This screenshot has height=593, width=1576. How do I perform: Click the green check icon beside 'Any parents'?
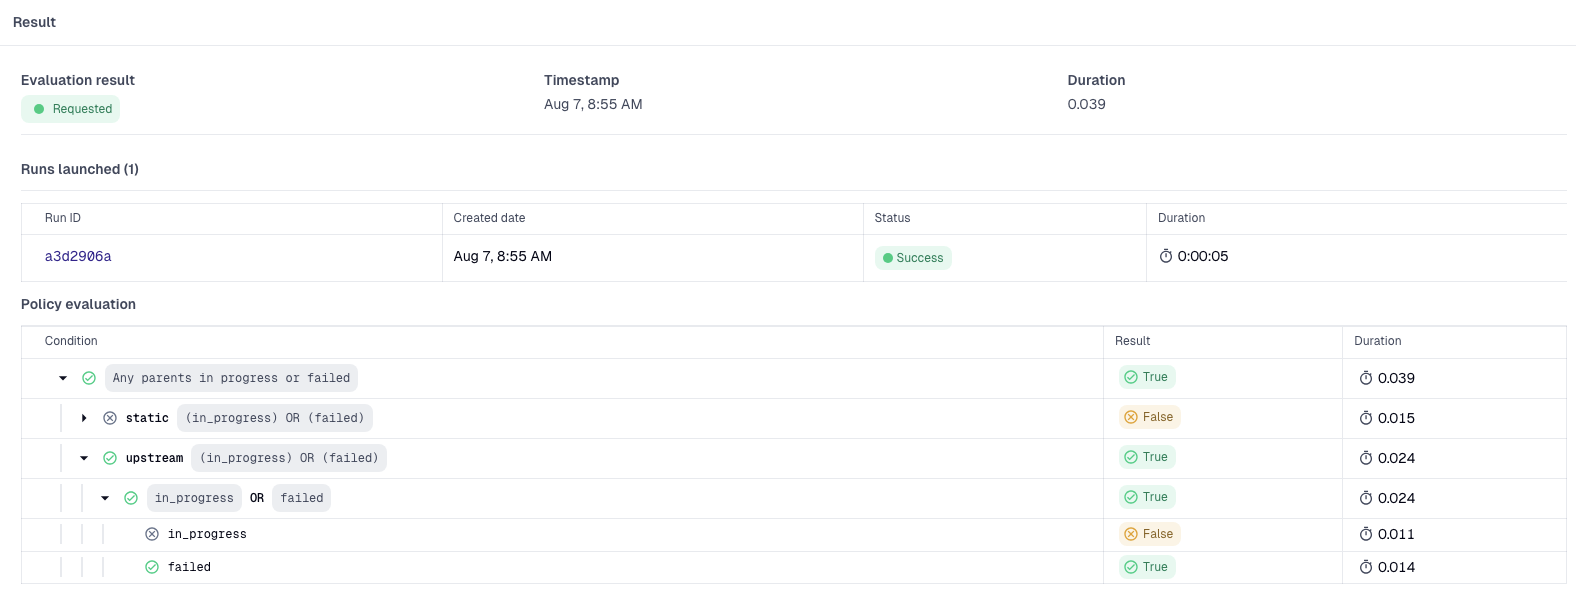point(89,378)
